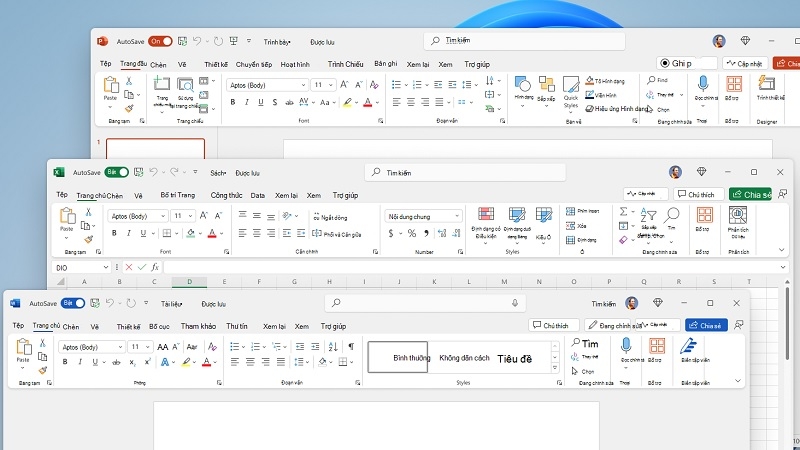800x450 pixels.
Task: Click Cut scissors in PowerPoint clipboard
Action: [x=129, y=81]
